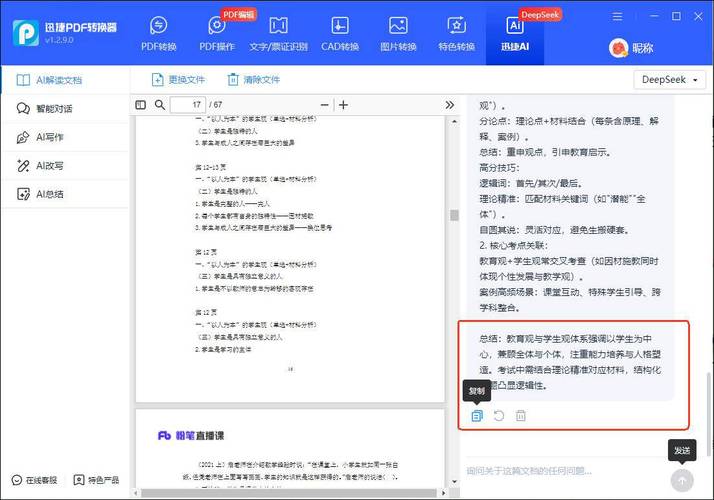
Task: Click the 总结 paragraph in the AI response
Action: [570, 362]
